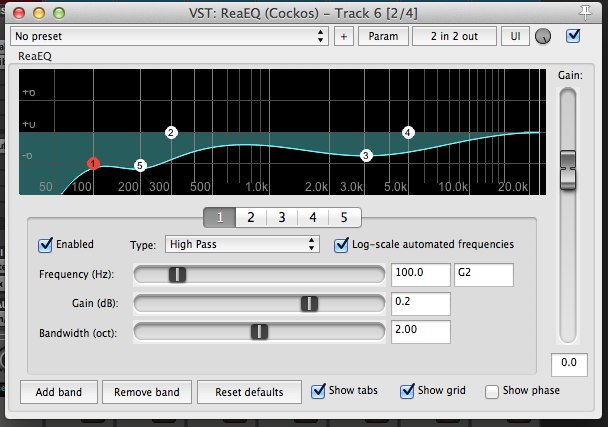
Task: Enable the Show phase checkbox
Action: [x=492, y=390]
